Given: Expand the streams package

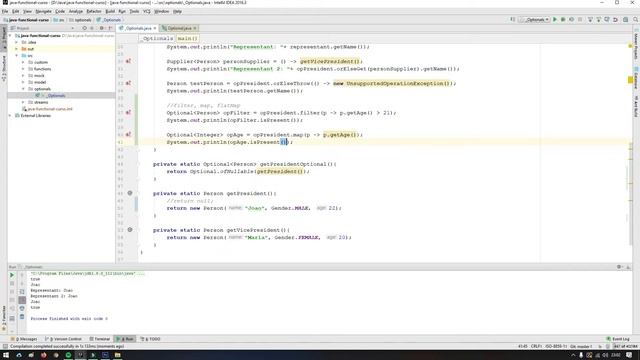Looking at the screenshot, I should tap(23, 102).
